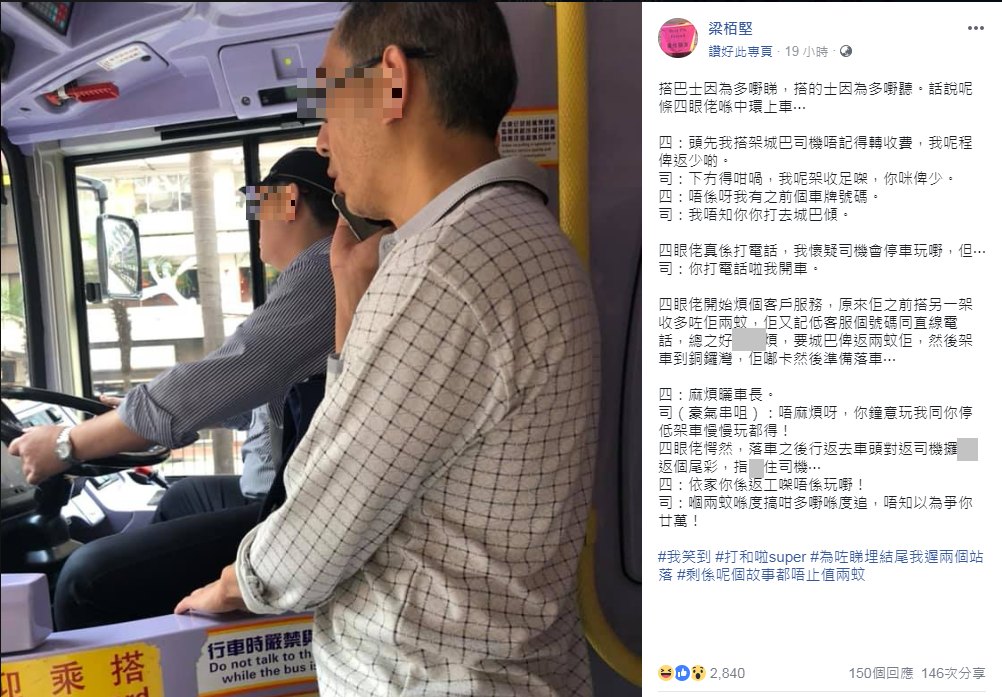Open the 146次分享 shares link
This screenshot has width=1002, height=697.
(x=953, y=673)
